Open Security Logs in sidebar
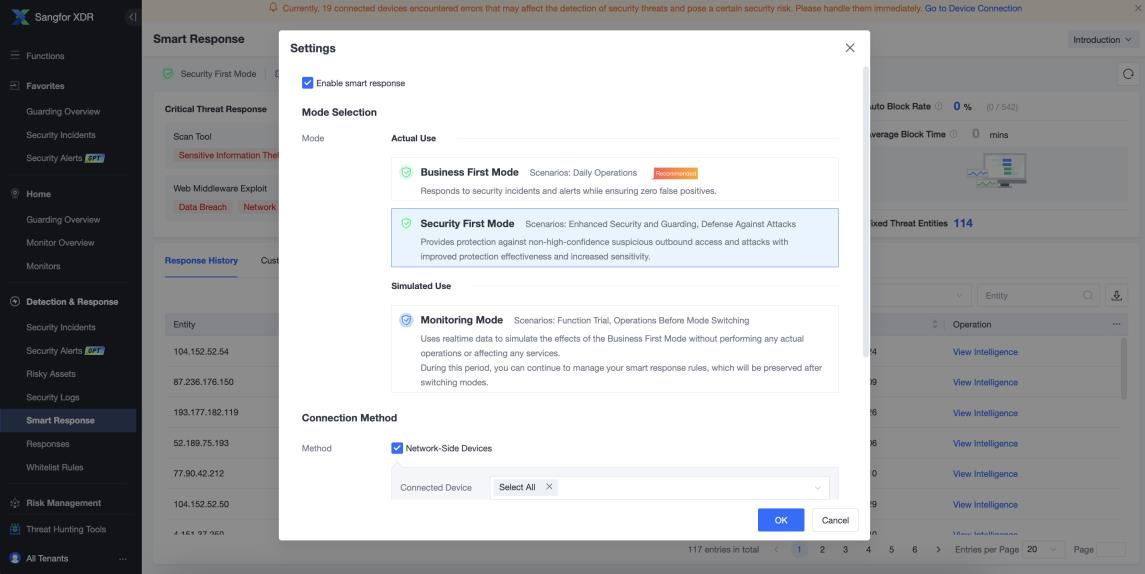This screenshot has width=1145, height=574. coord(53,397)
